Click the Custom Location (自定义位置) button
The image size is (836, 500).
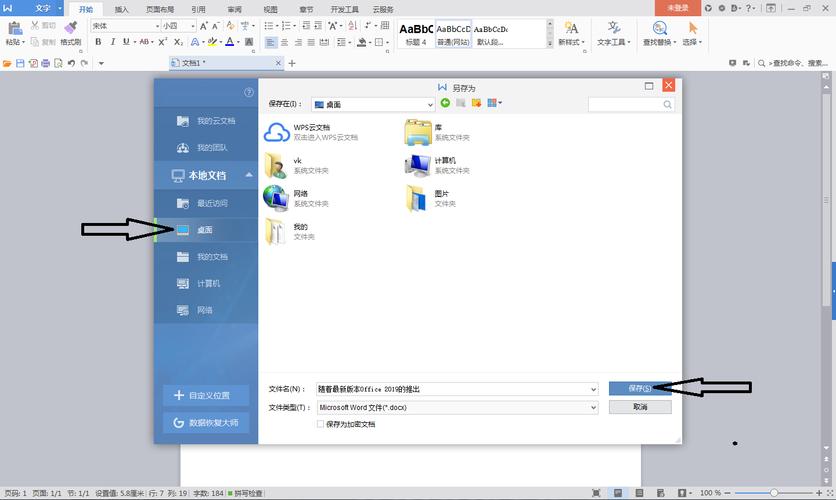coord(206,396)
